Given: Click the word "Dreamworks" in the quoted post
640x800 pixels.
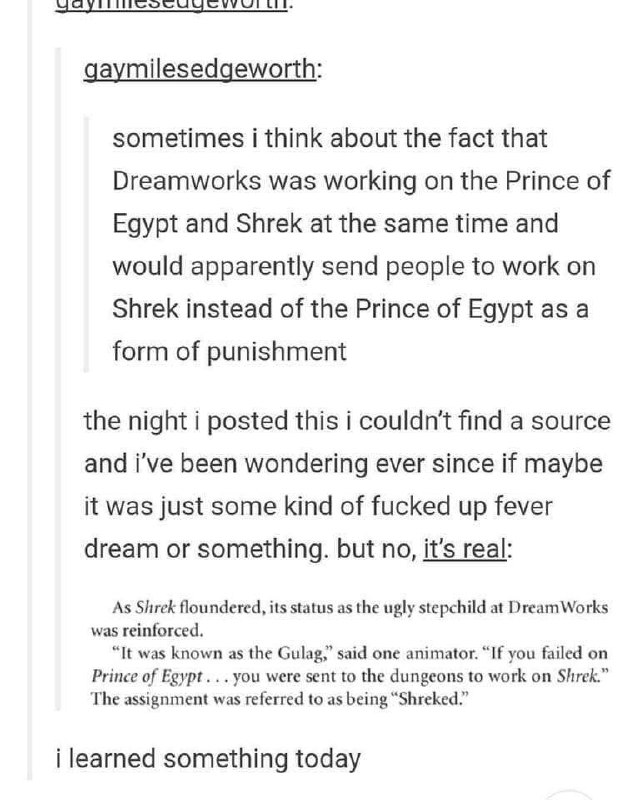Looking at the screenshot, I should (x=187, y=181).
